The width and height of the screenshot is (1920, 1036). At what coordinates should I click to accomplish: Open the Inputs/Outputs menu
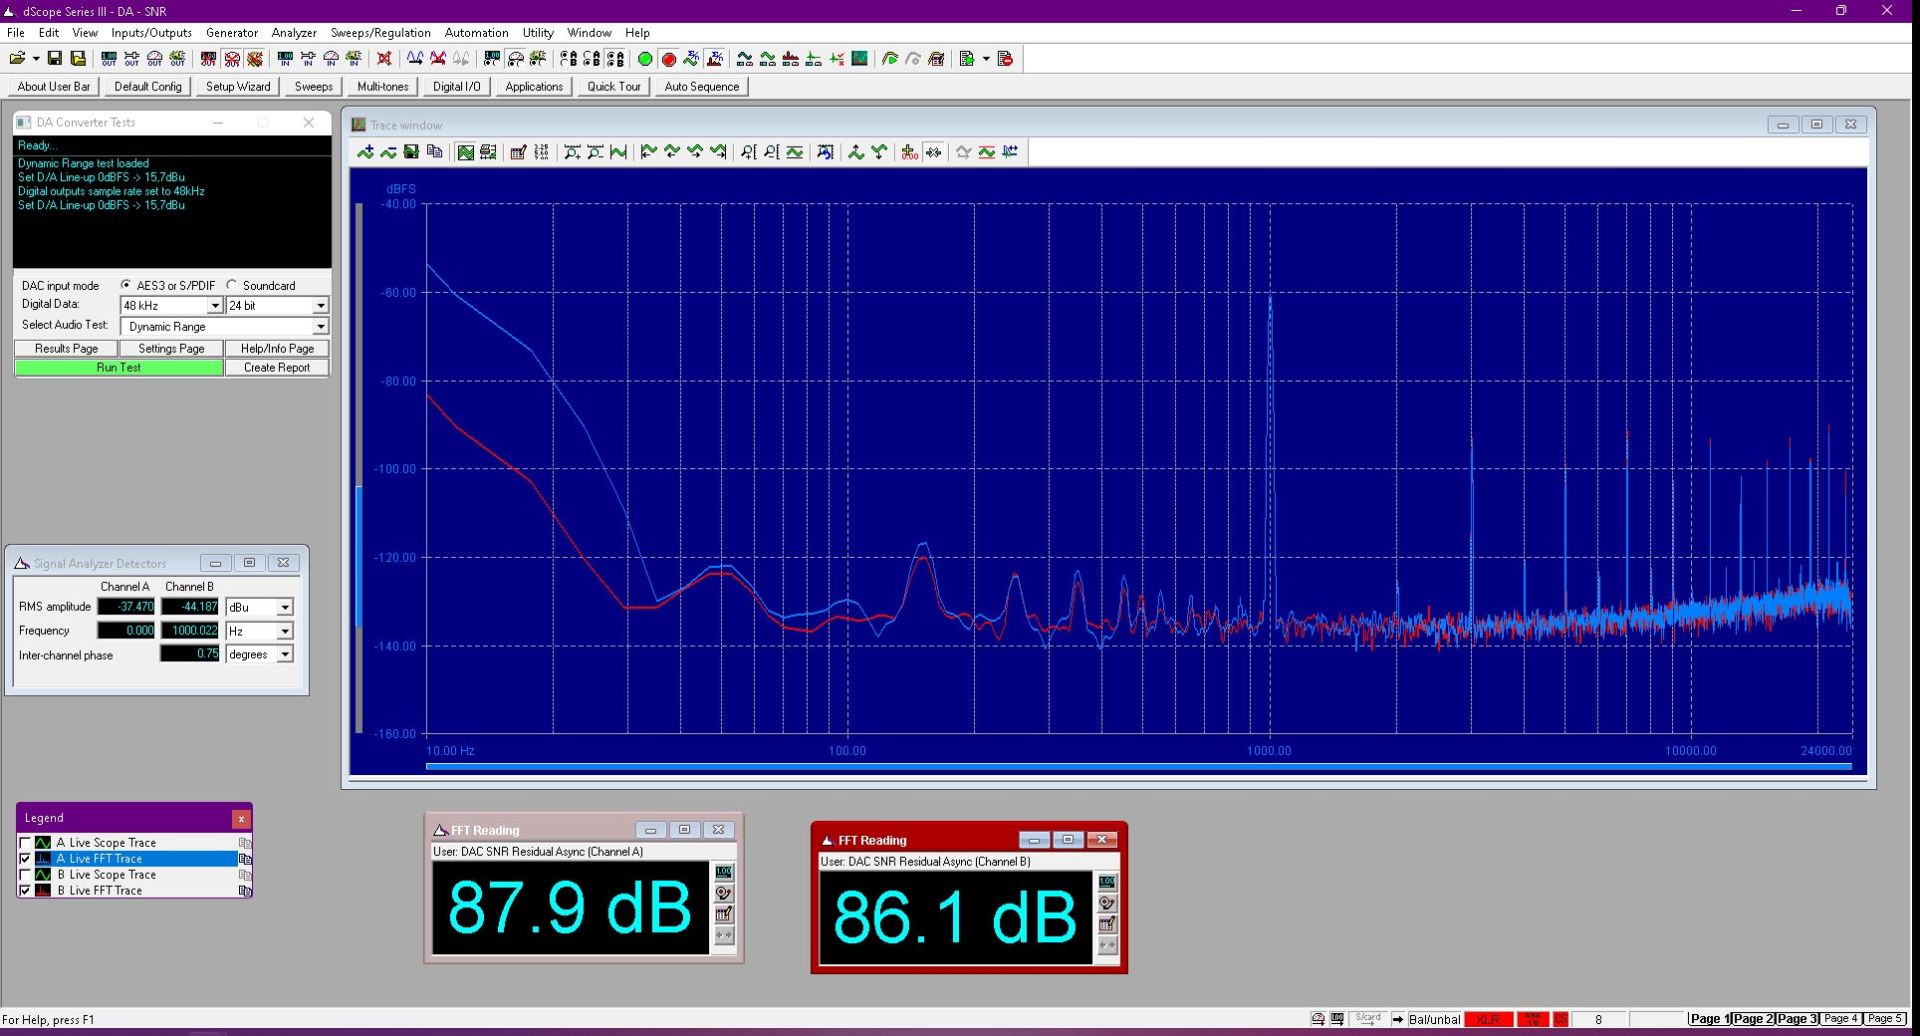point(151,33)
